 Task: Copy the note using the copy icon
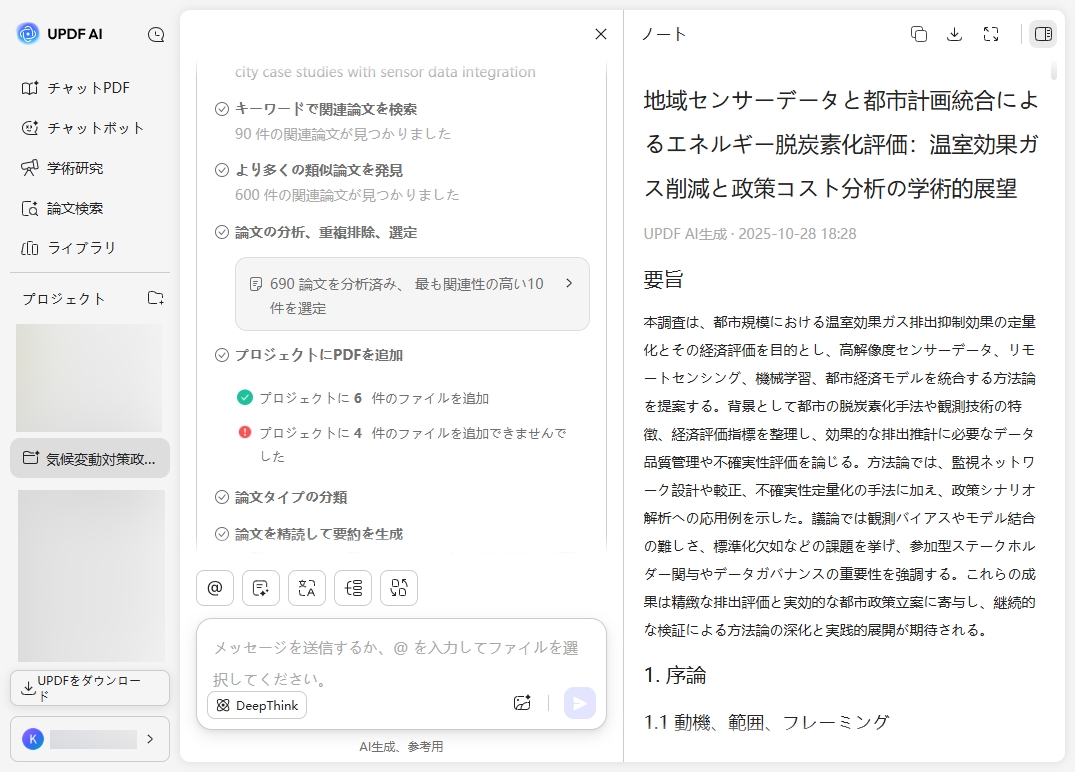918,33
